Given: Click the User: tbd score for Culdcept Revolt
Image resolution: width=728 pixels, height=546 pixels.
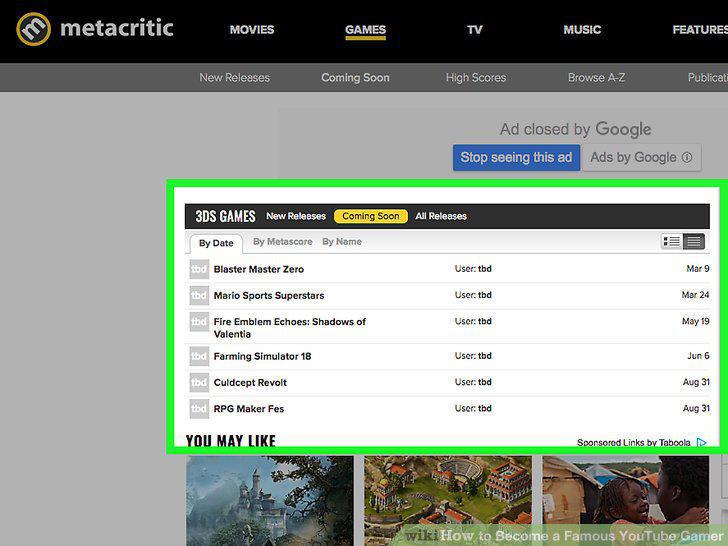Looking at the screenshot, I should point(473,382).
